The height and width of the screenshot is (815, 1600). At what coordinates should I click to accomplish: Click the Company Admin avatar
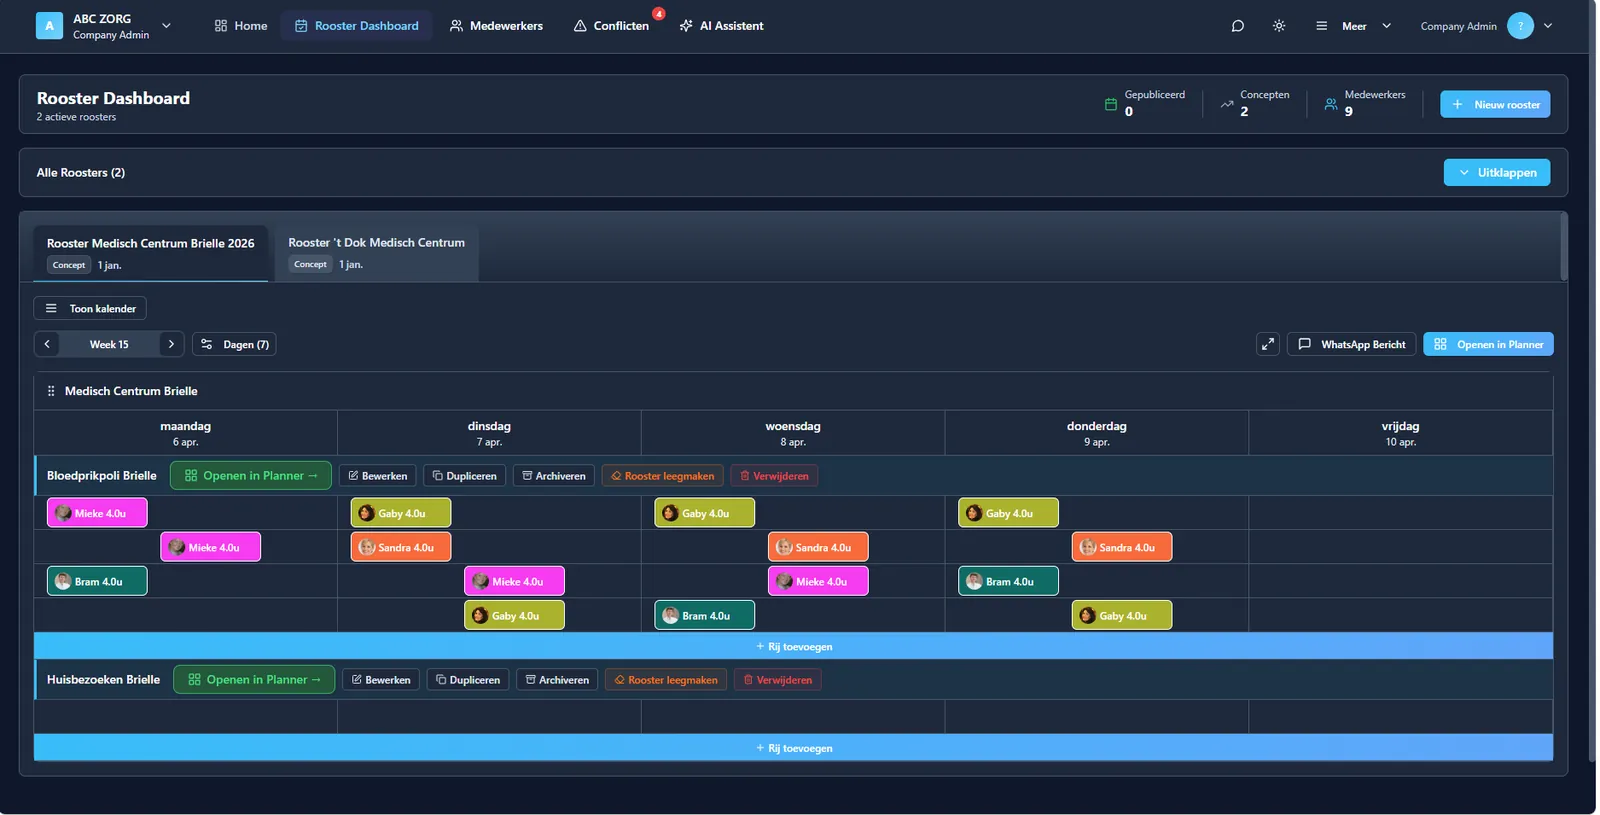pos(1520,26)
